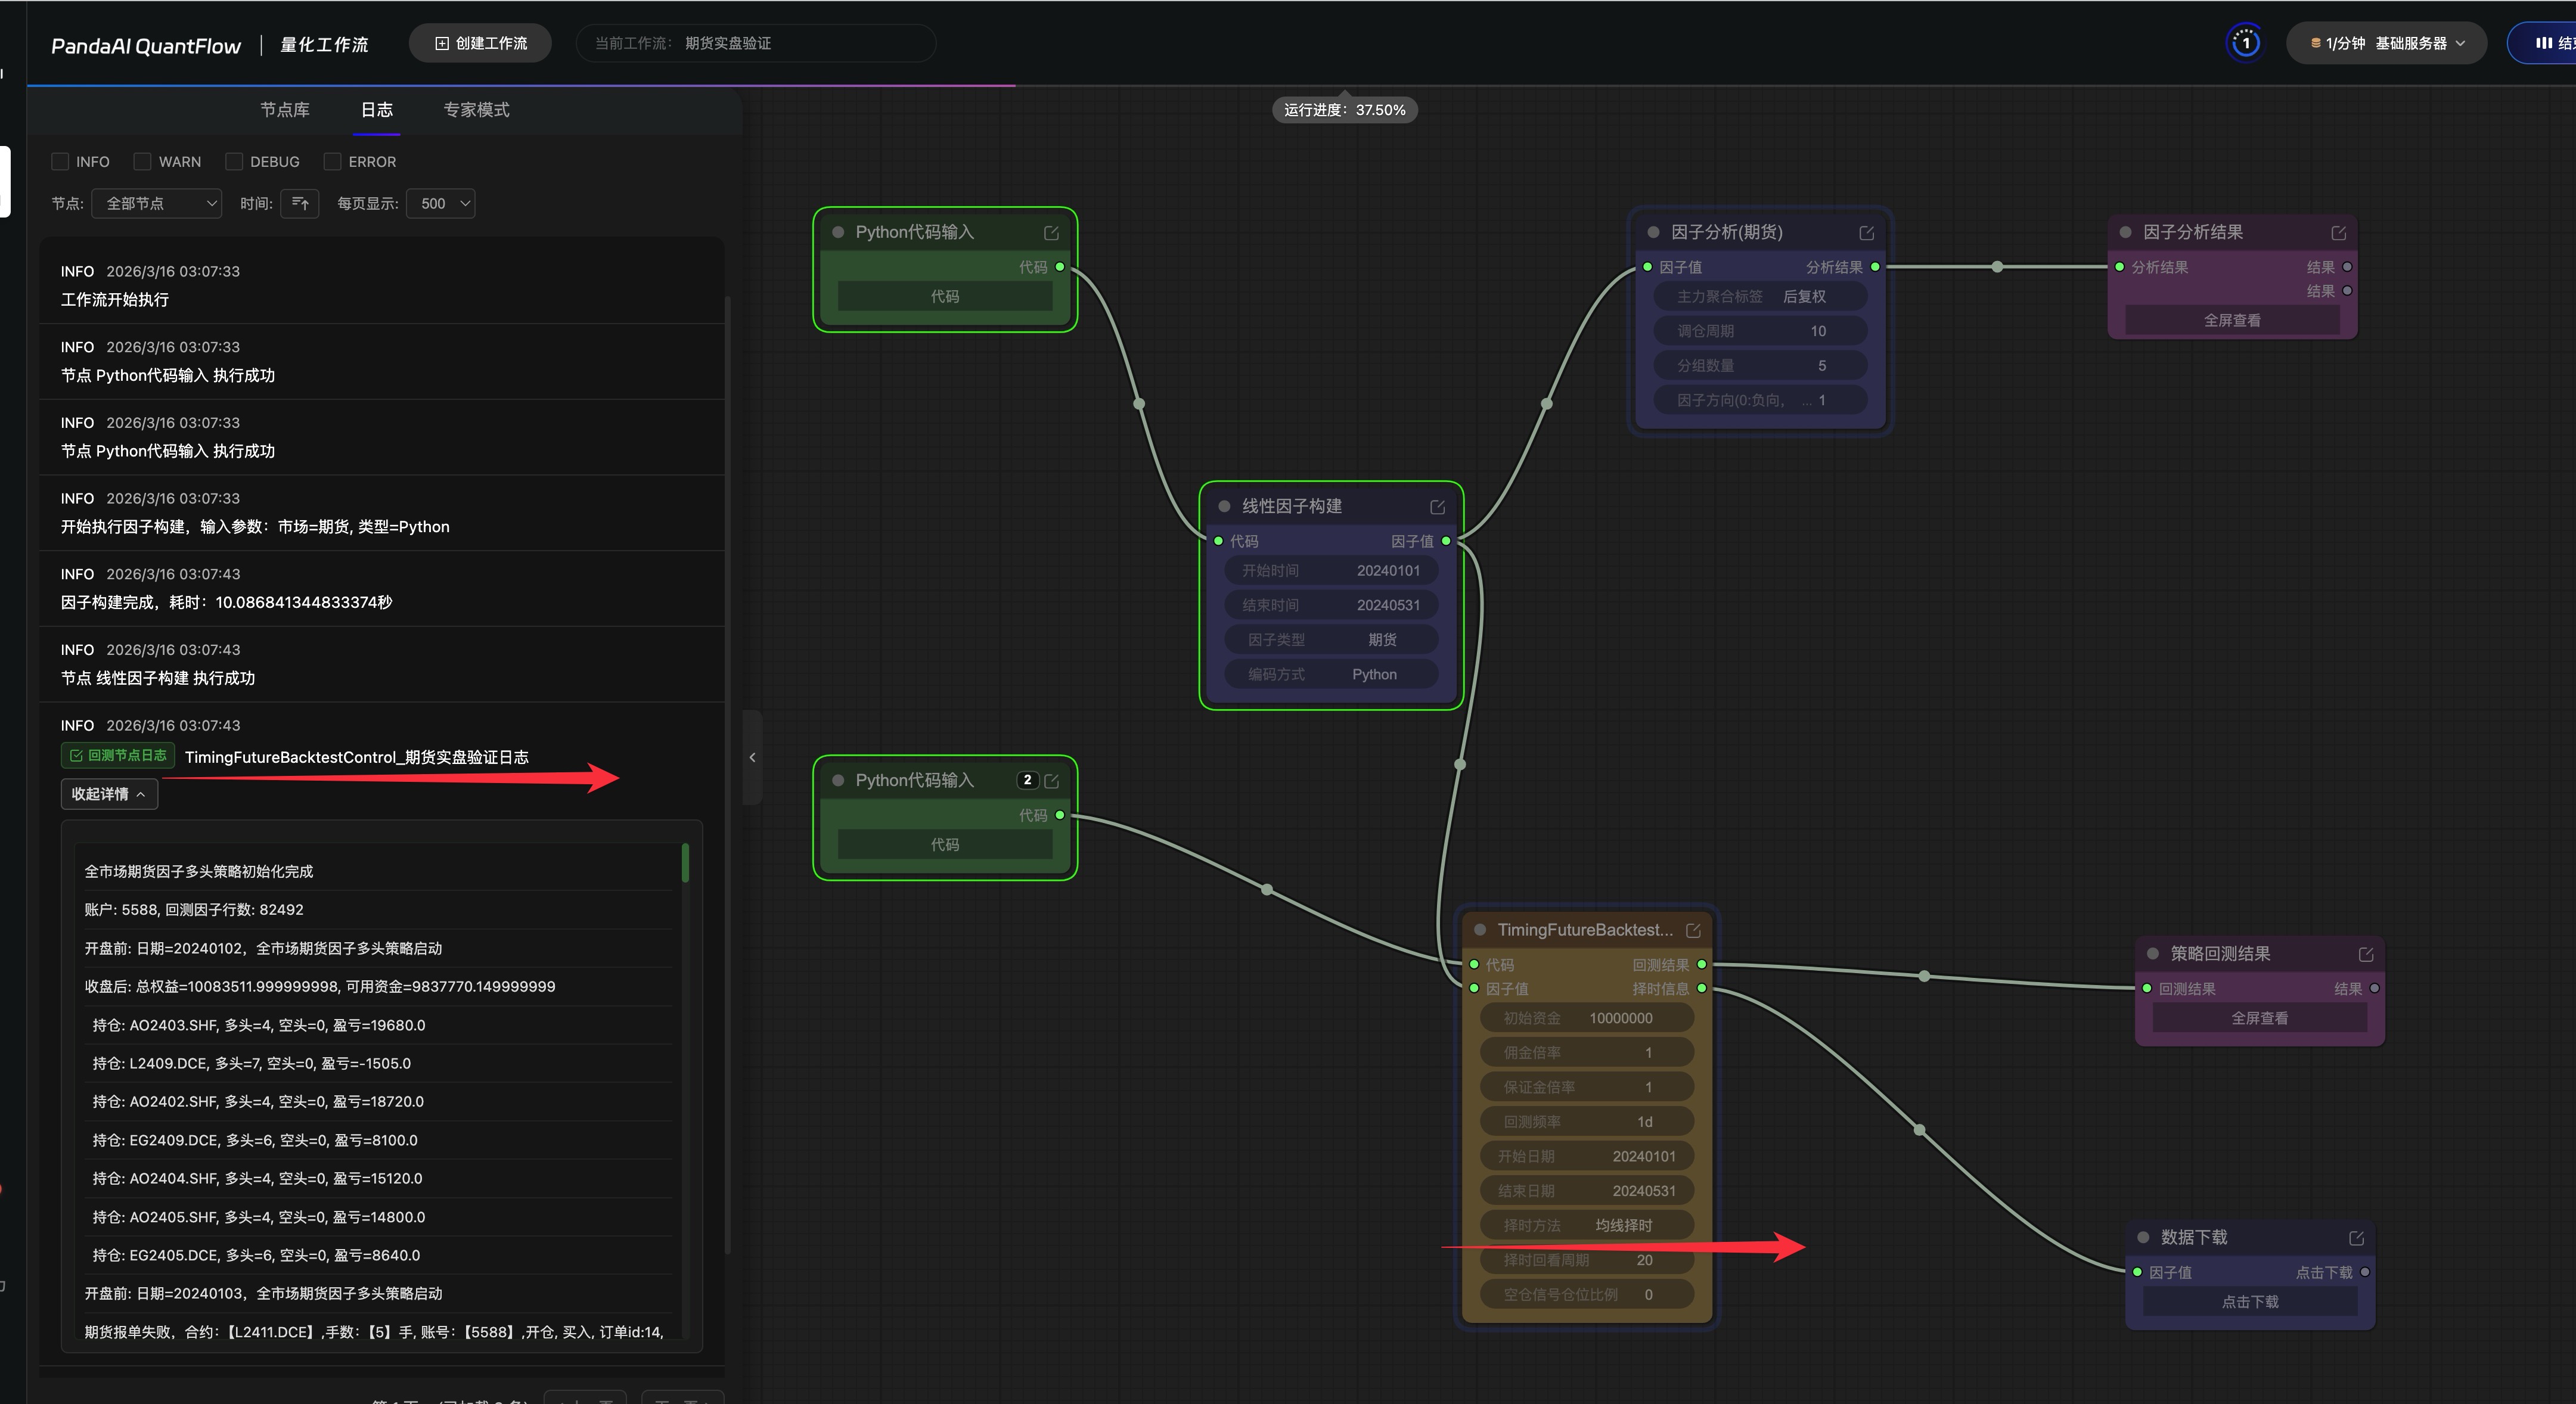Click link midpoint between 因子分析(期货) and 因子分析结果
The image size is (2576, 1404).
tap(1997, 267)
